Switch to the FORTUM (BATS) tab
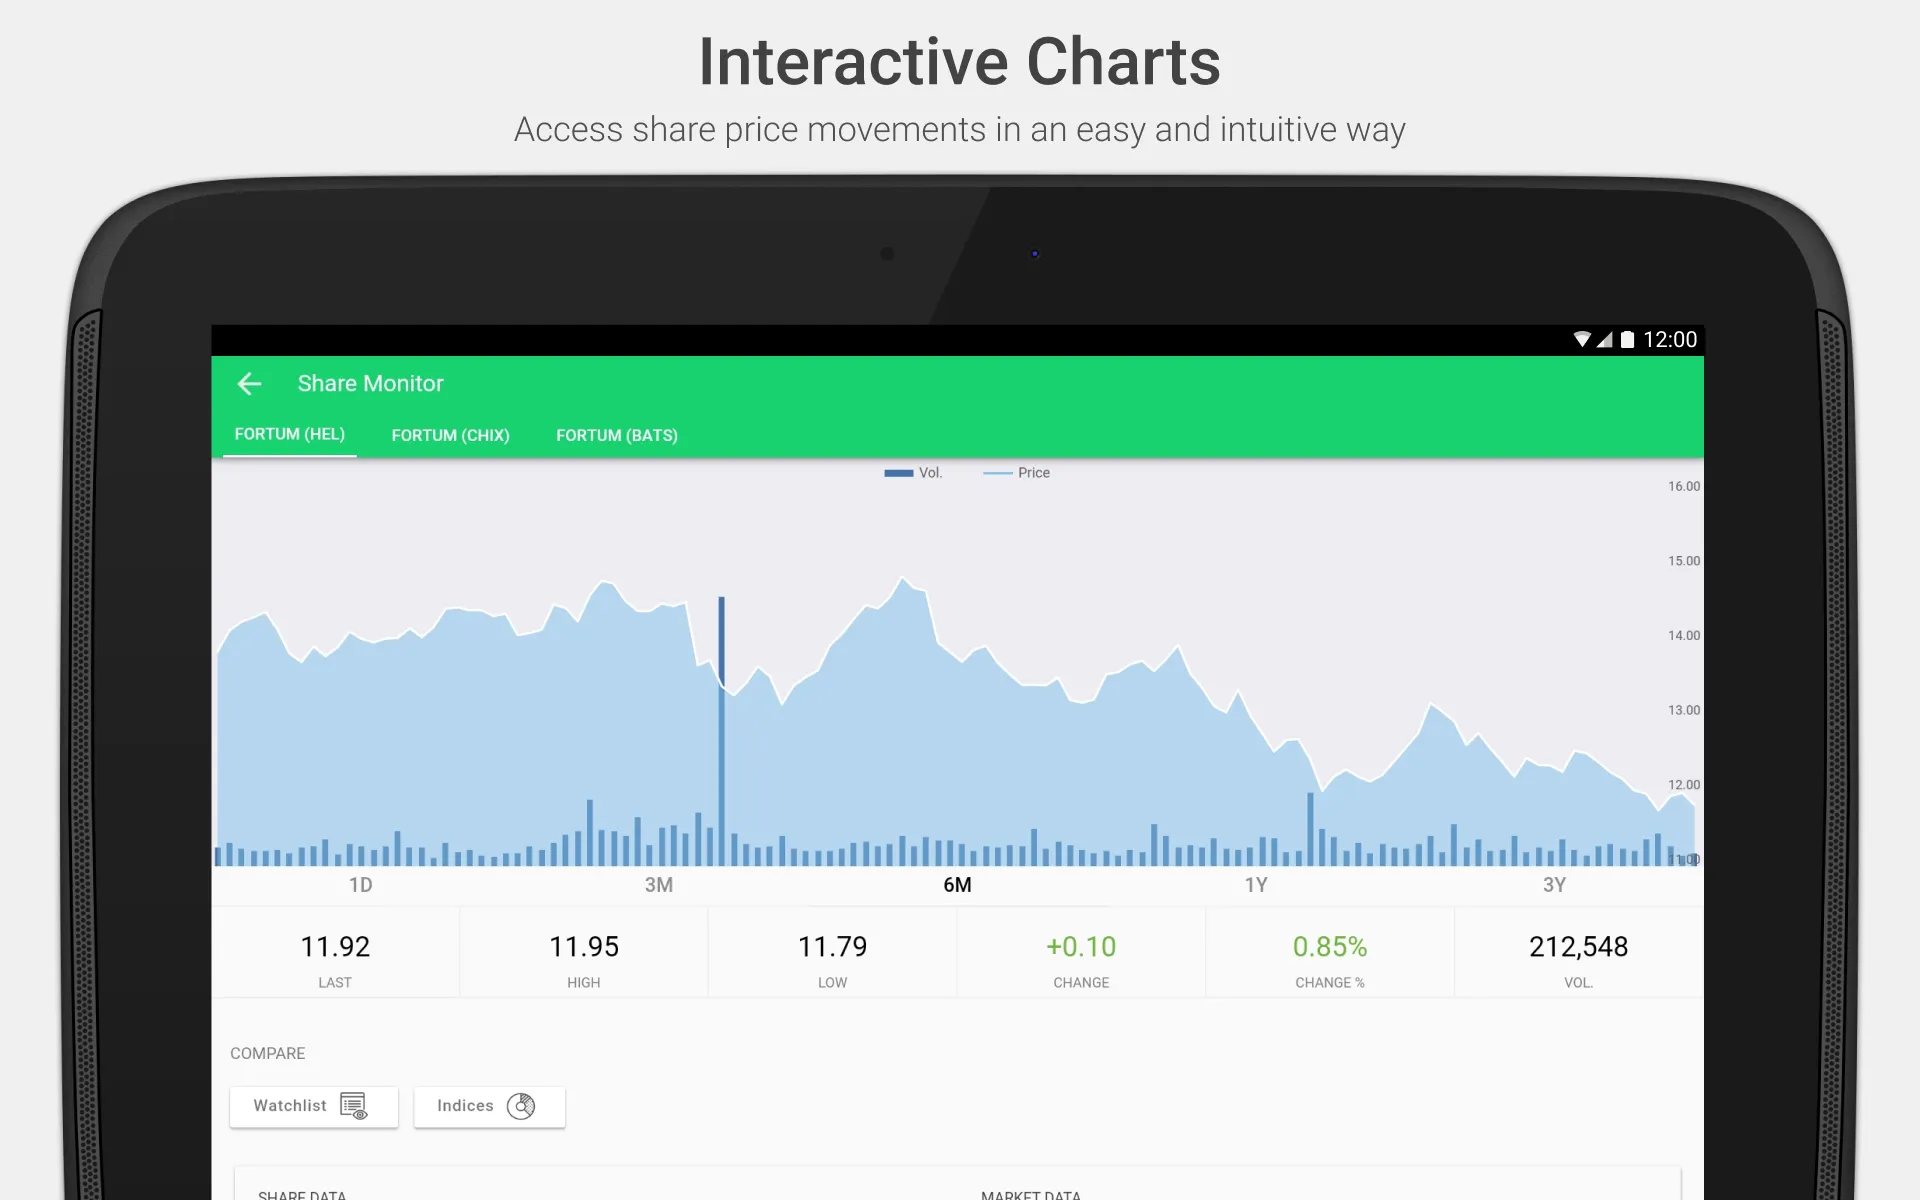Screen dimensions: 1920x1200 (x=617, y=435)
